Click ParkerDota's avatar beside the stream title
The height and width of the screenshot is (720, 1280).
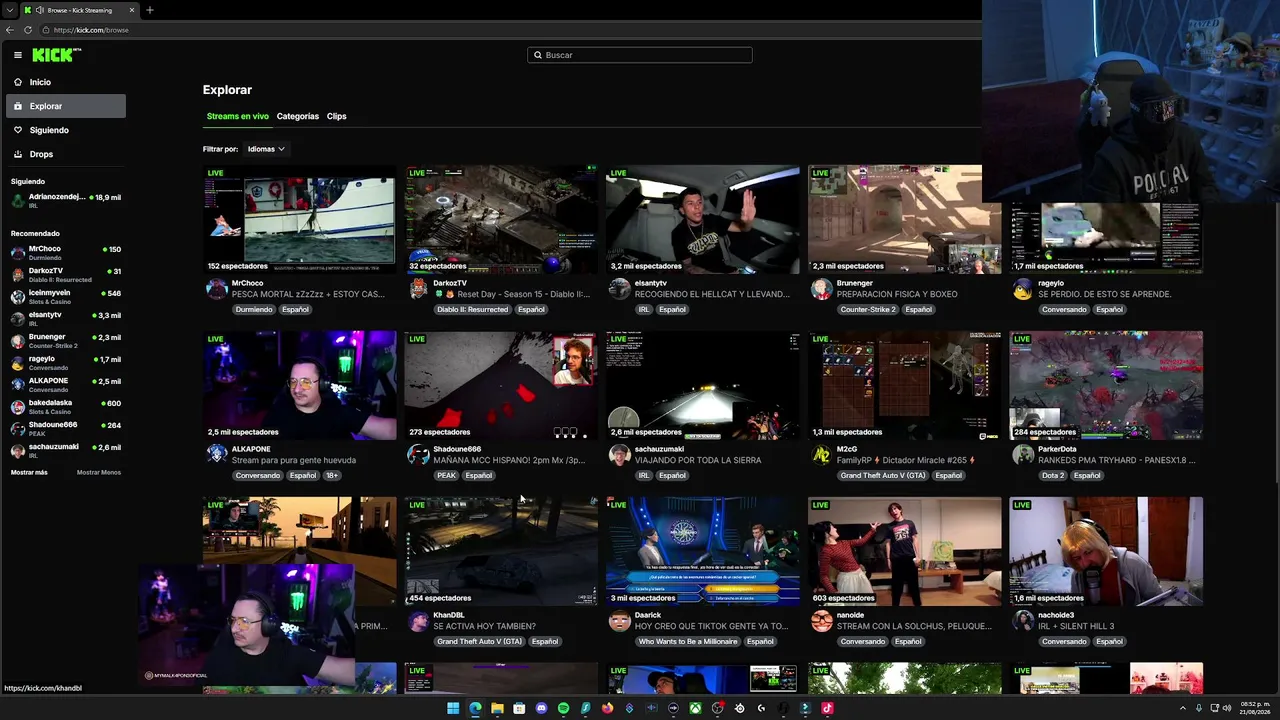[x=1023, y=455]
